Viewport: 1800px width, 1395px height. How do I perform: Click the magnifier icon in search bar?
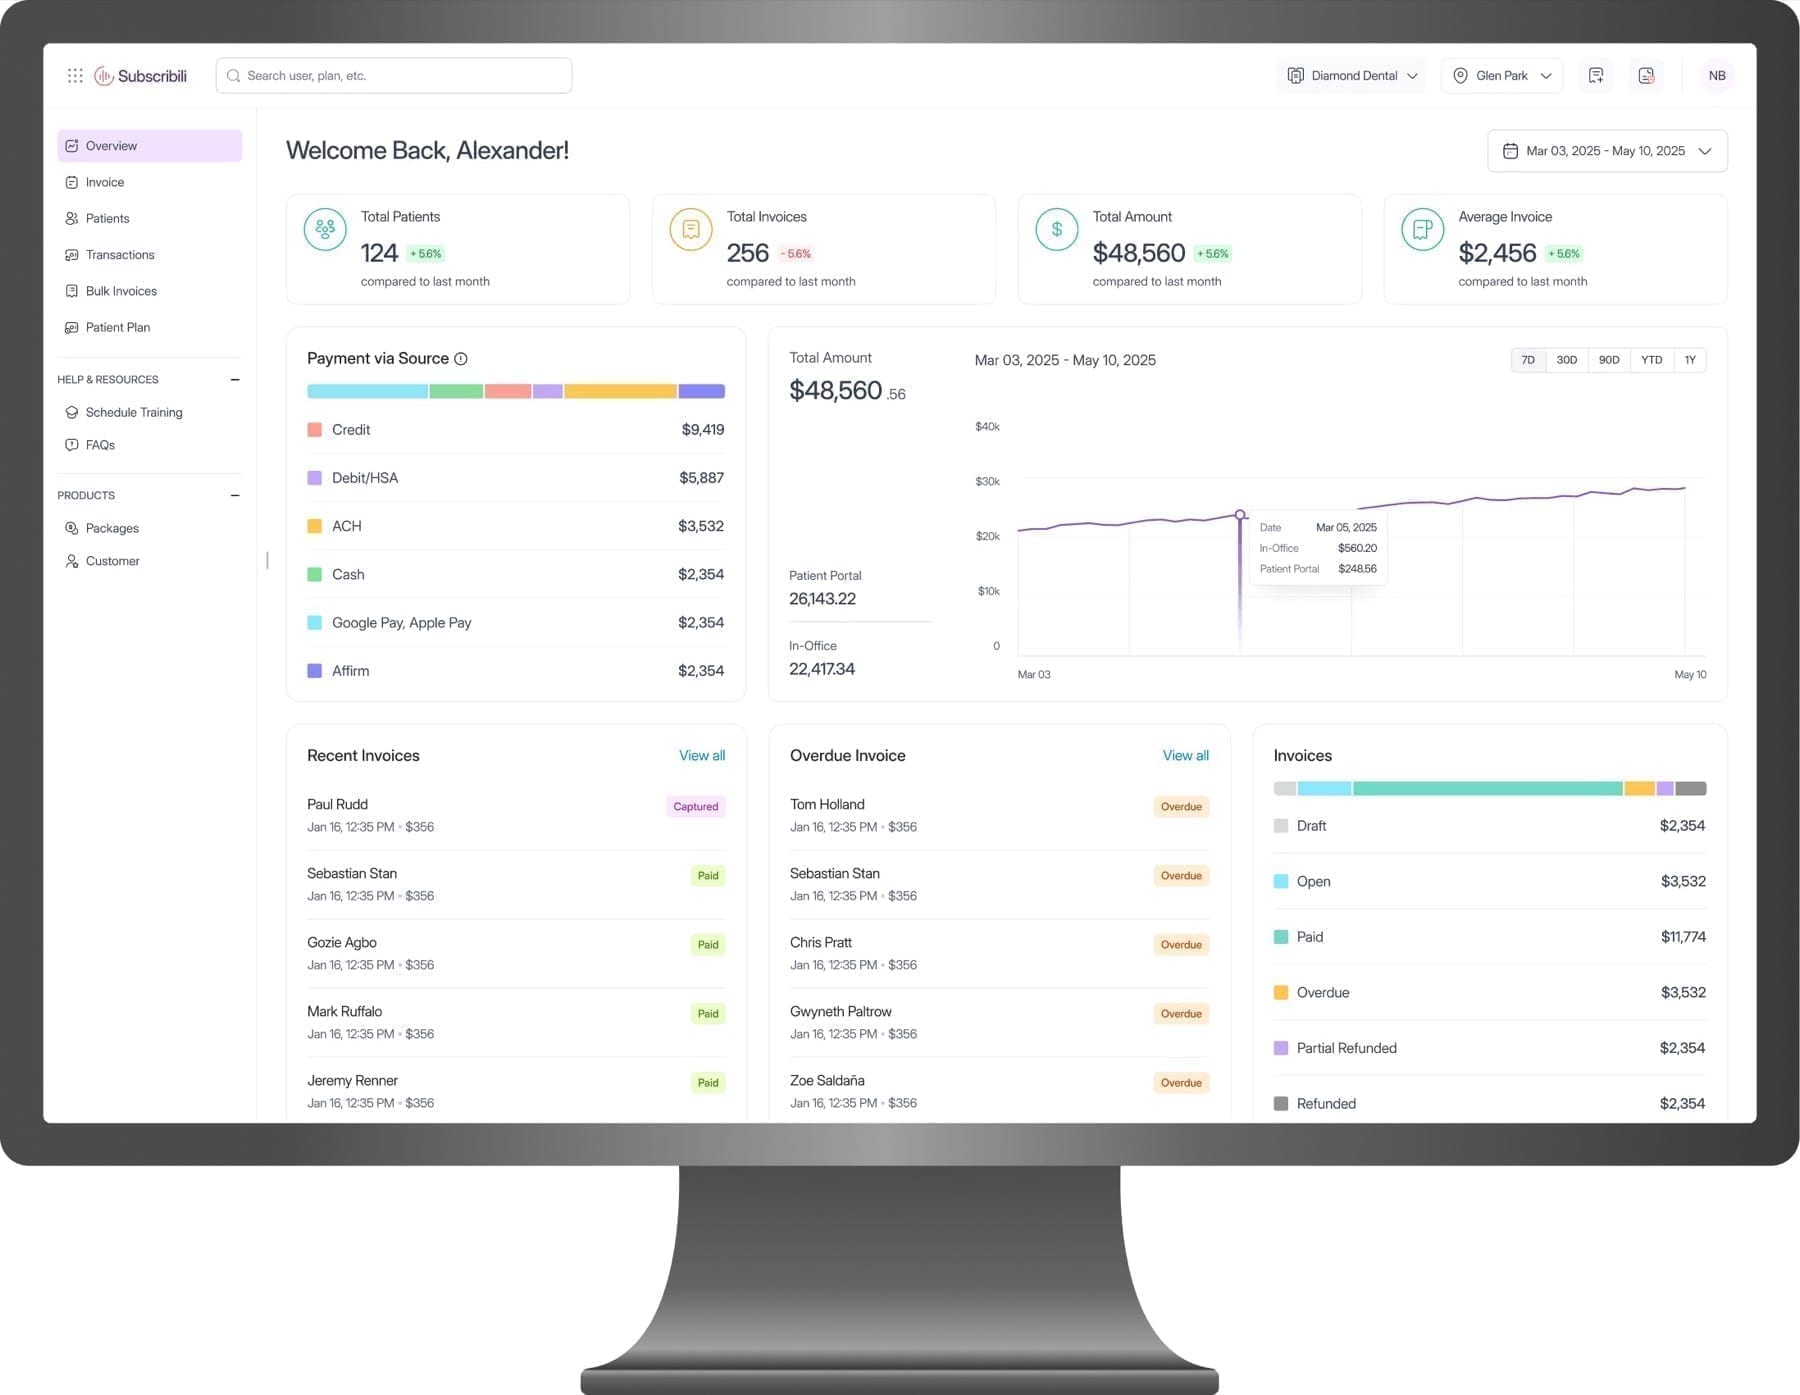[x=233, y=76]
